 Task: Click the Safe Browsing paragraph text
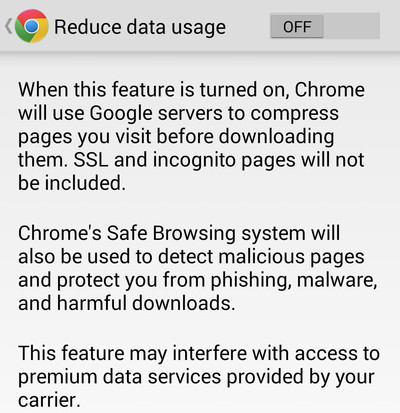(x=198, y=268)
